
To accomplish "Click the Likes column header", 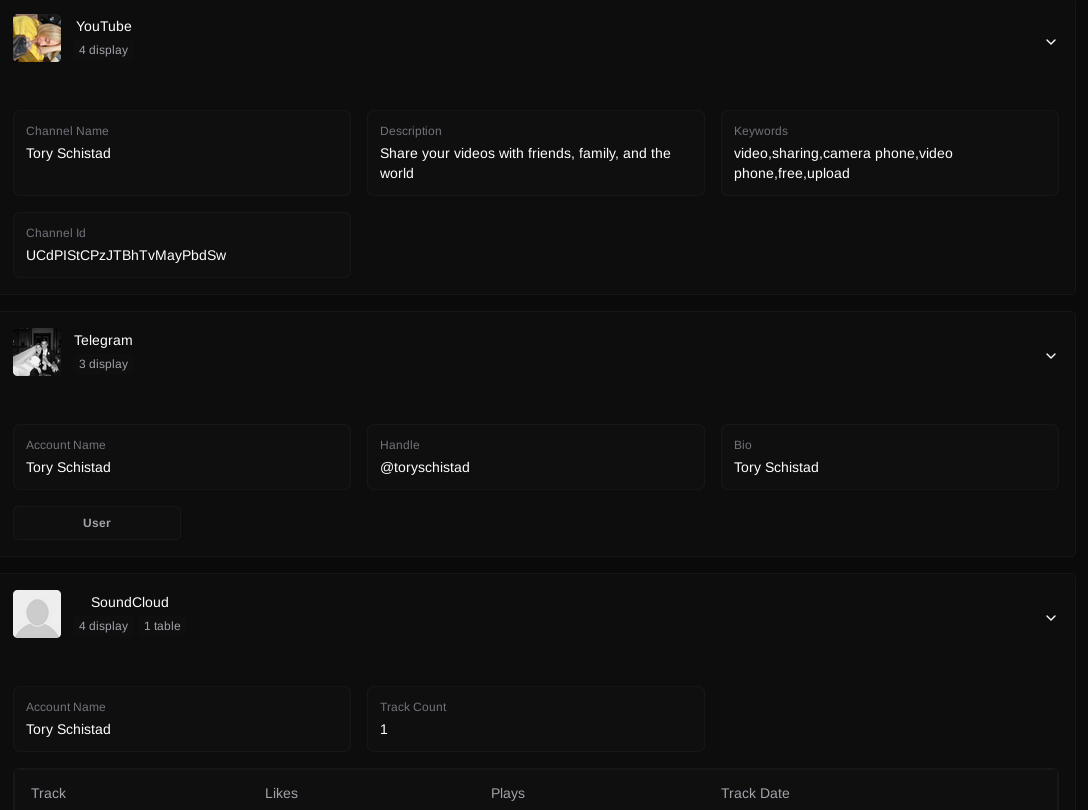I will [x=281, y=793].
